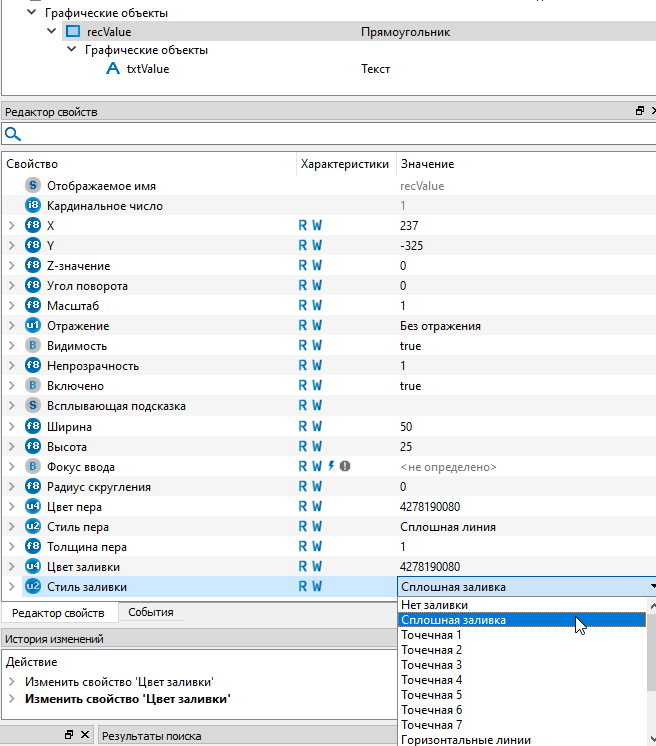Expand the X property row
656x746 pixels.
[x=11, y=226]
